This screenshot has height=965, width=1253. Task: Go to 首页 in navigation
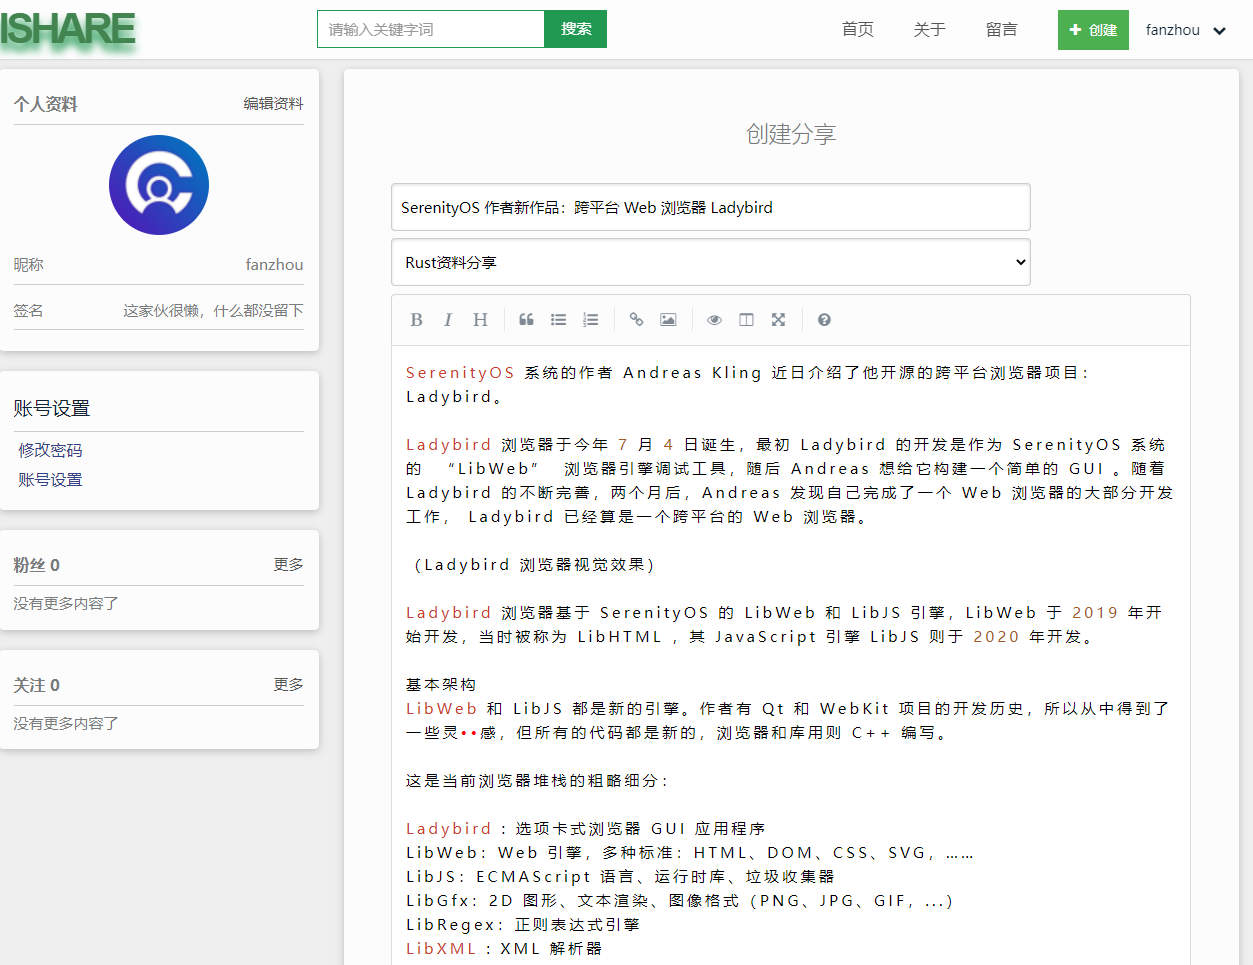(857, 30)
